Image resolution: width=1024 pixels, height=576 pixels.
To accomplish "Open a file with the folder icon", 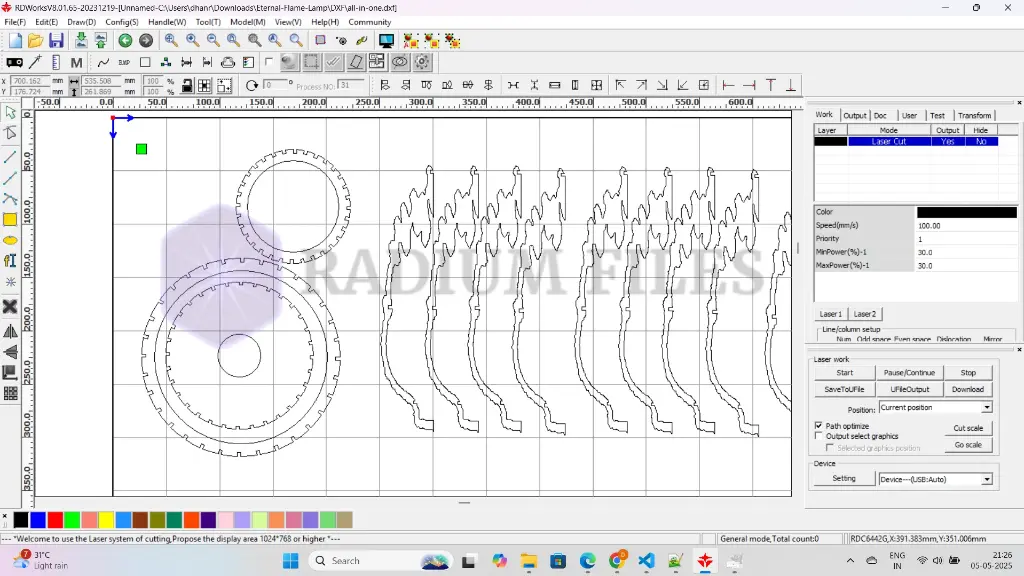I will [35, 40].
